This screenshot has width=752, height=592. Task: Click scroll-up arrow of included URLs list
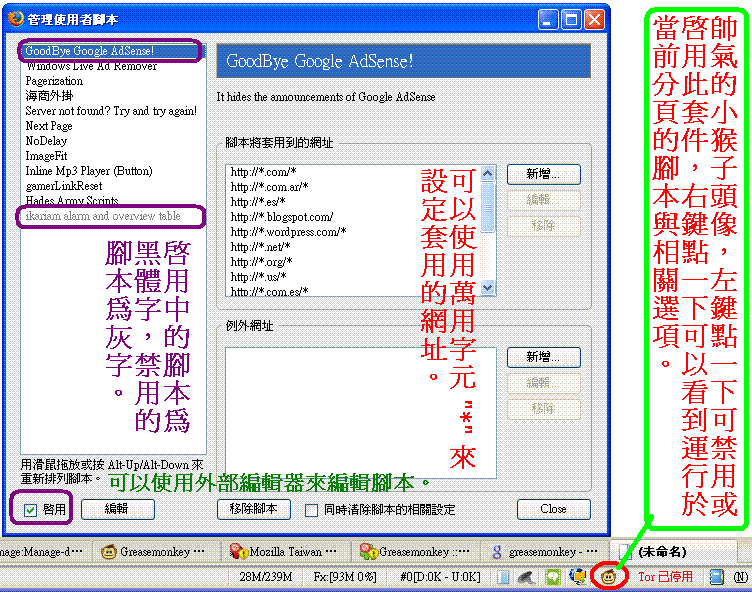click(487, 173)
